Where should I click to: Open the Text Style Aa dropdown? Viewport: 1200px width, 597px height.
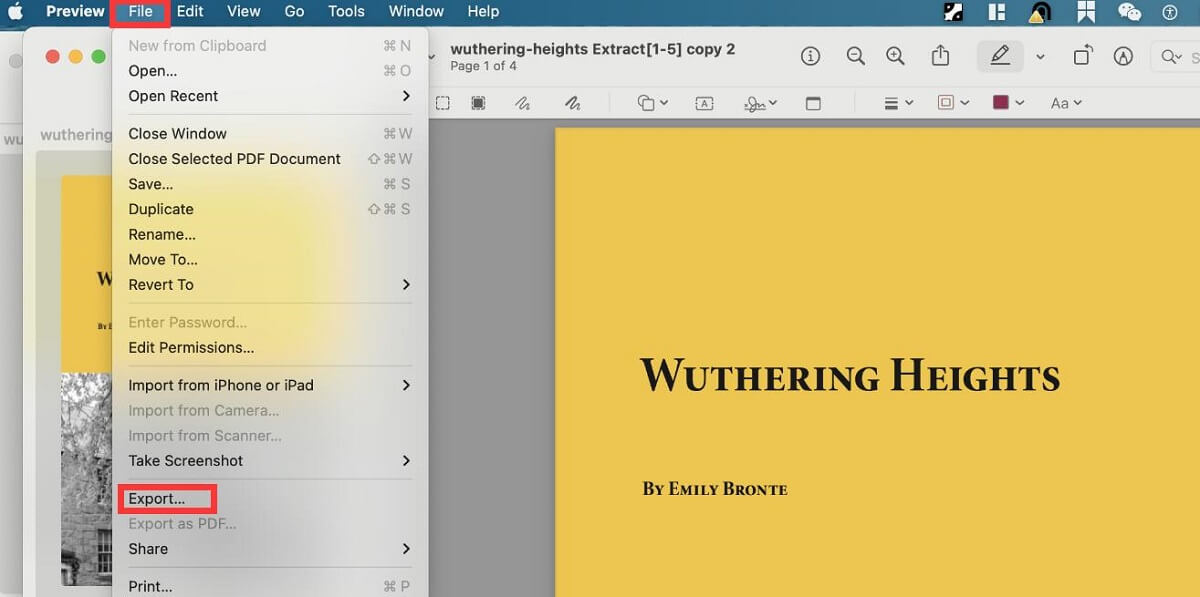tap(1066, 103)
